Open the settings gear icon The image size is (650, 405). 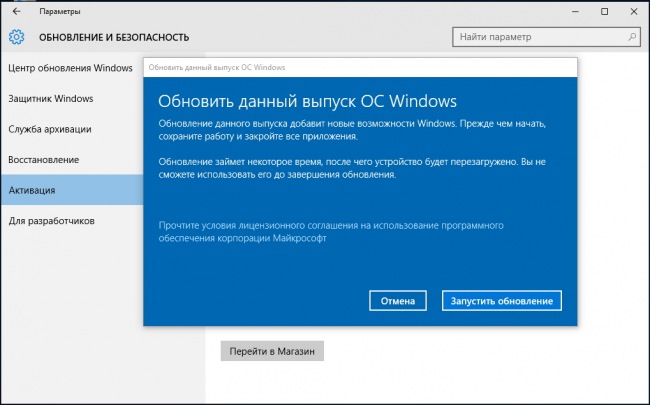tap(17, 37)
